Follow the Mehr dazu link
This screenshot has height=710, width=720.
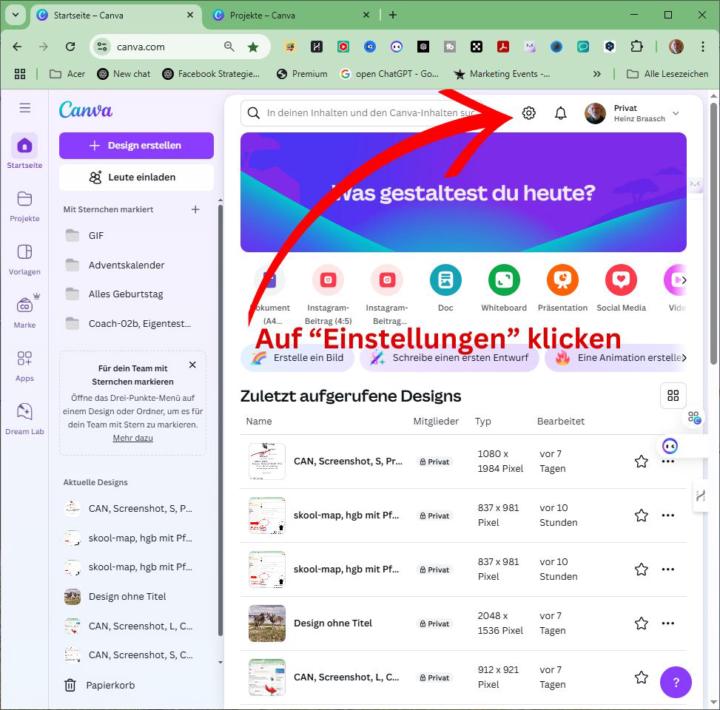[x=133, y=438]
